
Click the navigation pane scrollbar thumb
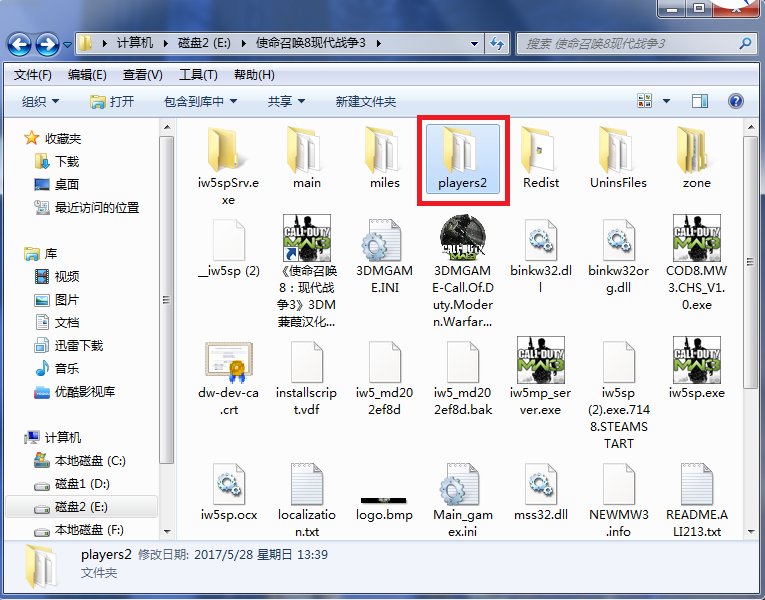pos(166,300)
